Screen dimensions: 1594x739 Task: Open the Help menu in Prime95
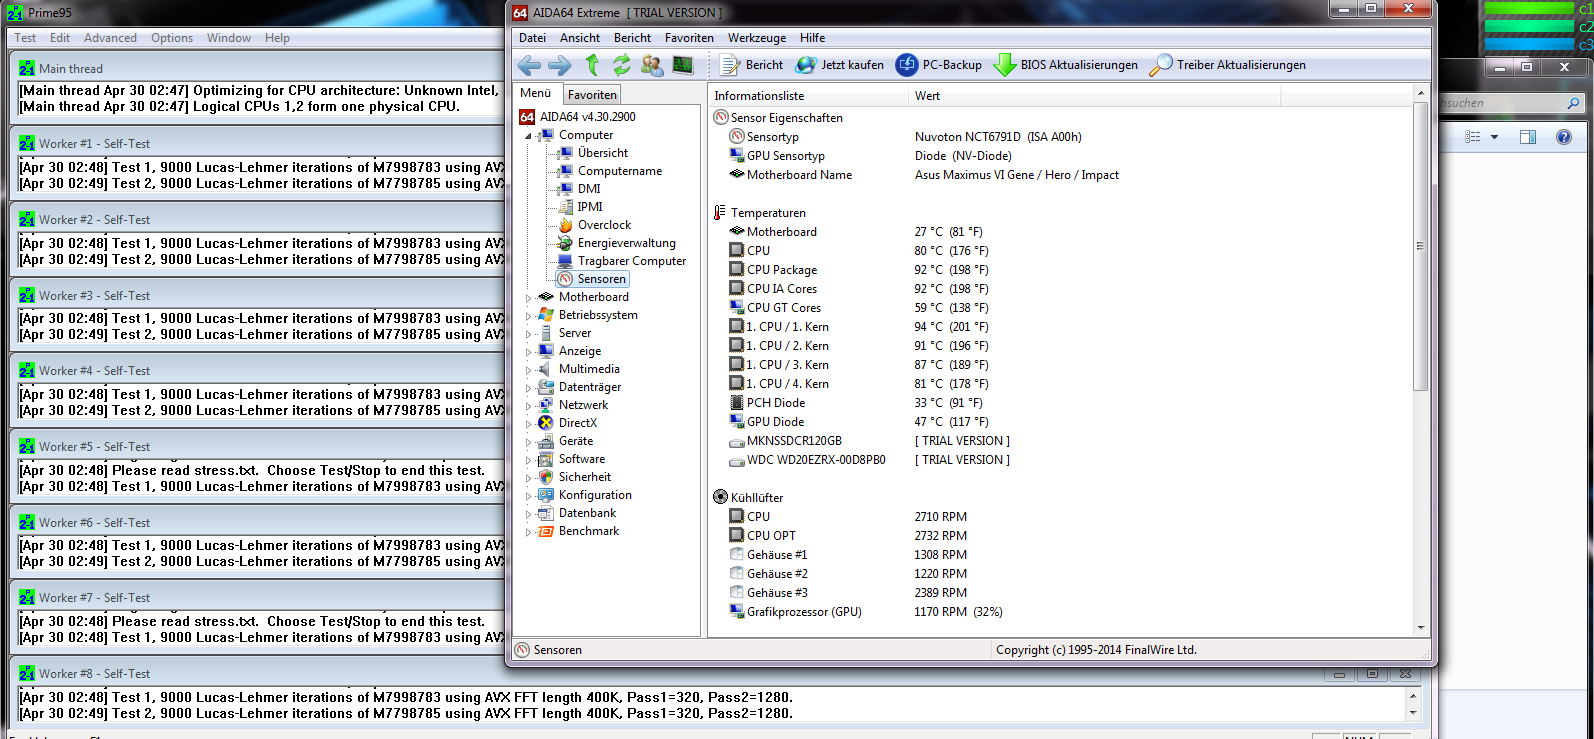pyautogui.click(x=277, y=38)
